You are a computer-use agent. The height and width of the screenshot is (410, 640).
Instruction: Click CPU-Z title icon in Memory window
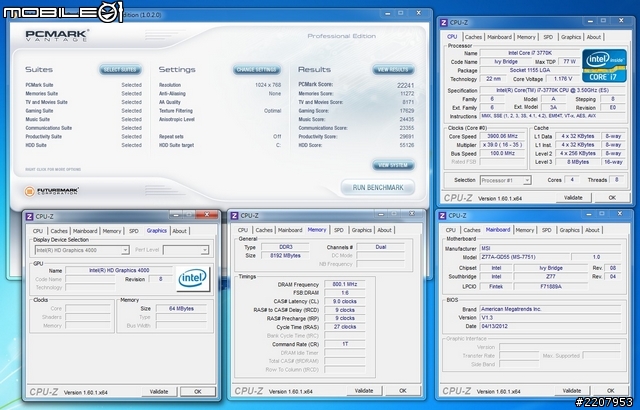235,215
